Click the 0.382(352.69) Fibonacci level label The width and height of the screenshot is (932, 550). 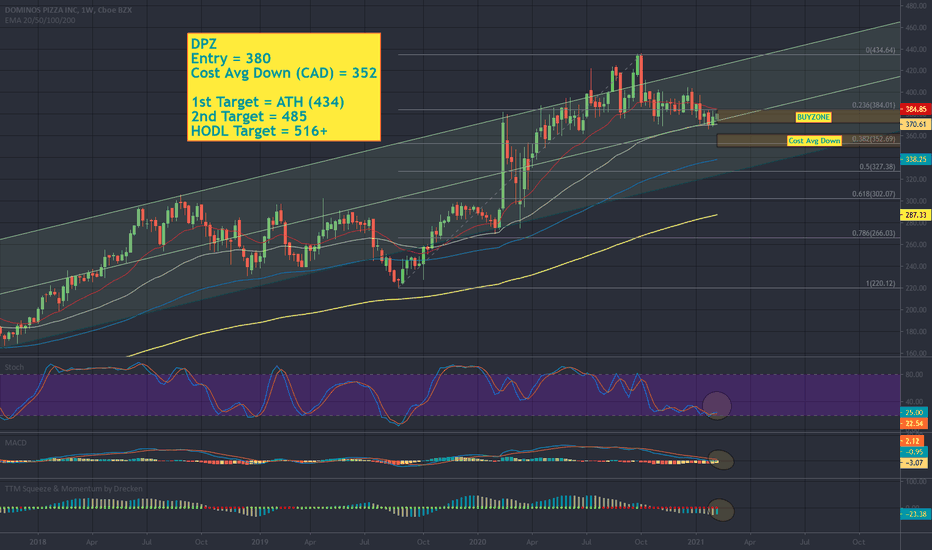[x=874, y=139]
